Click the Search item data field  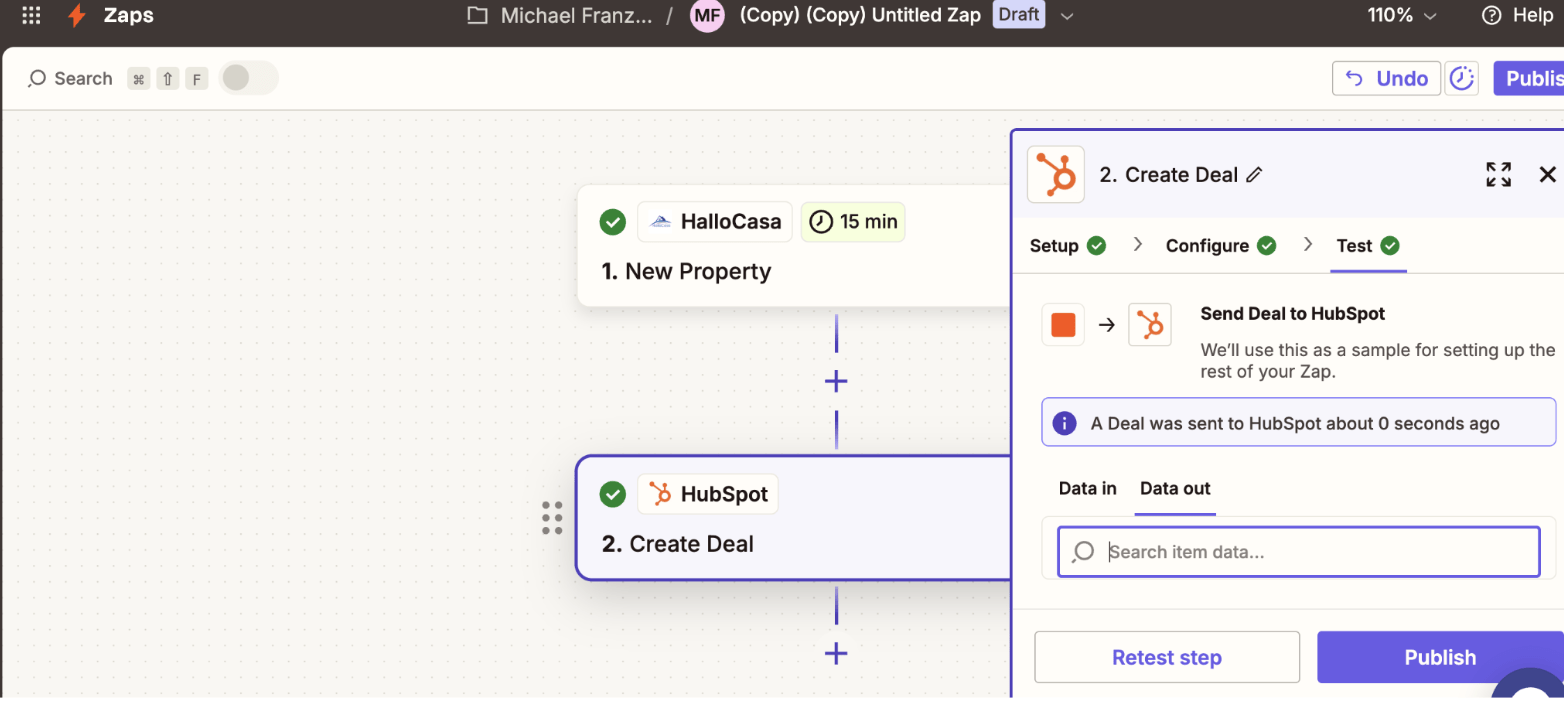click(1298, 552)
